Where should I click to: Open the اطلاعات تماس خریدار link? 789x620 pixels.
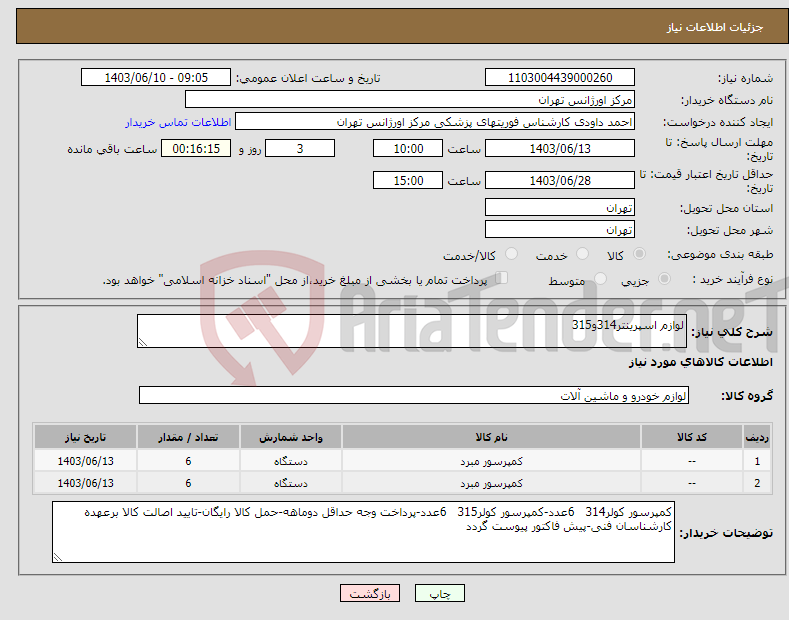click(178, 122)
